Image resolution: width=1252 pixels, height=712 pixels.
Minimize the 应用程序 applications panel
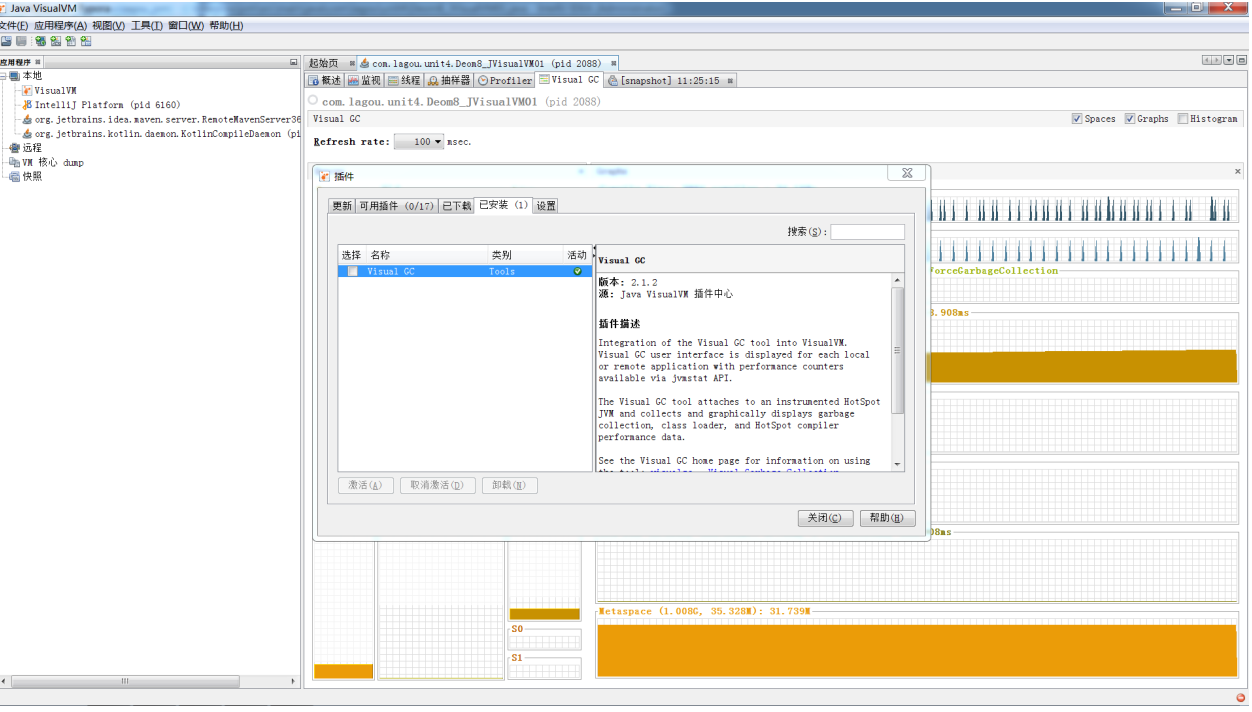click(x=294, y=62)
